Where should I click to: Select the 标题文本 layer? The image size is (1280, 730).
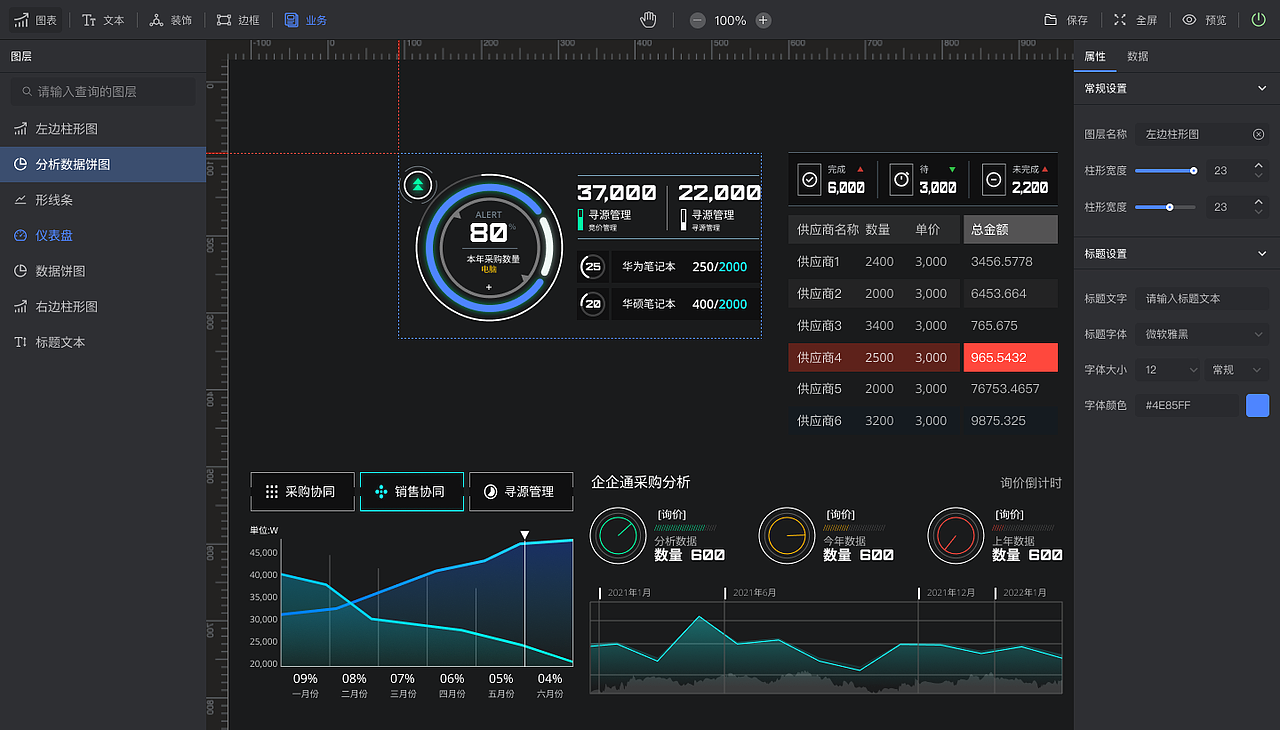coord(103,342)
